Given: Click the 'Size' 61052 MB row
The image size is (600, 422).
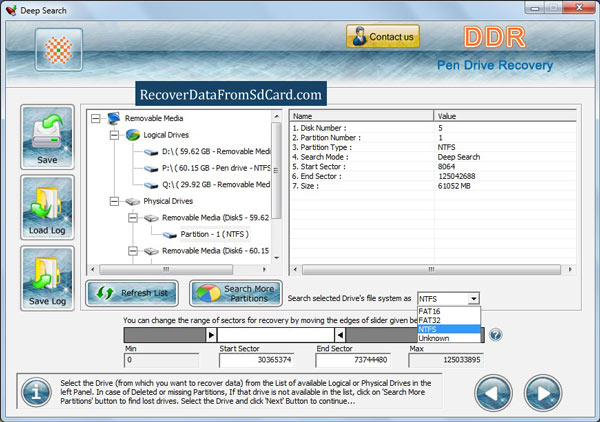Looking at the screenshot, I should tap(433, 186).
